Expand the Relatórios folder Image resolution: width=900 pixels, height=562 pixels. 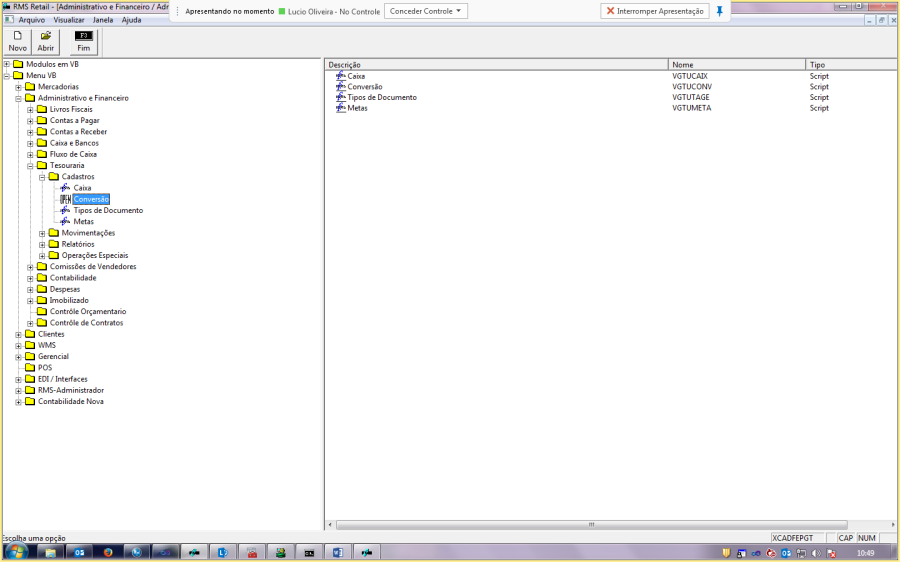(x=42, y=245)
